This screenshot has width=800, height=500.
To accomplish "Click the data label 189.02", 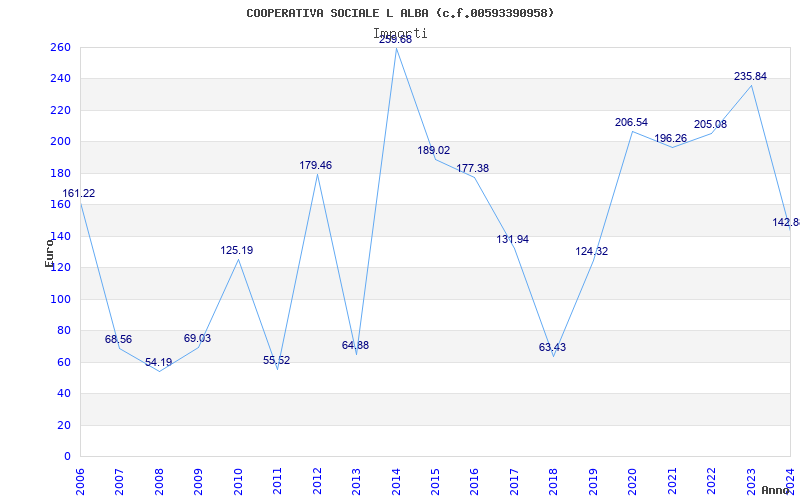I will point(434,151).
